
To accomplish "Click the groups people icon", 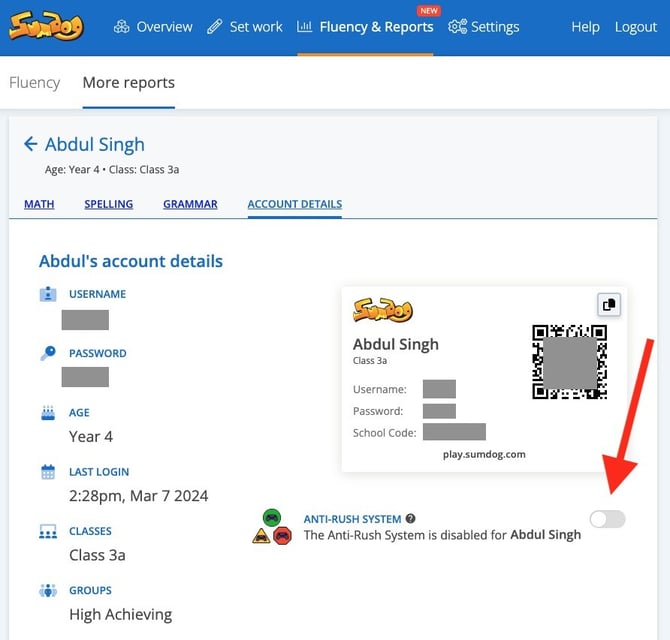I will tap(48, 590).
